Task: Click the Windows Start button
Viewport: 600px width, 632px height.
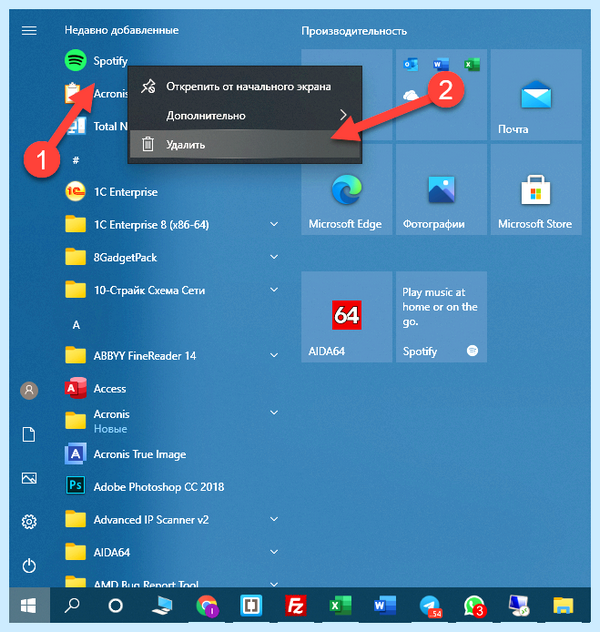Action: (x=29, y=605)
